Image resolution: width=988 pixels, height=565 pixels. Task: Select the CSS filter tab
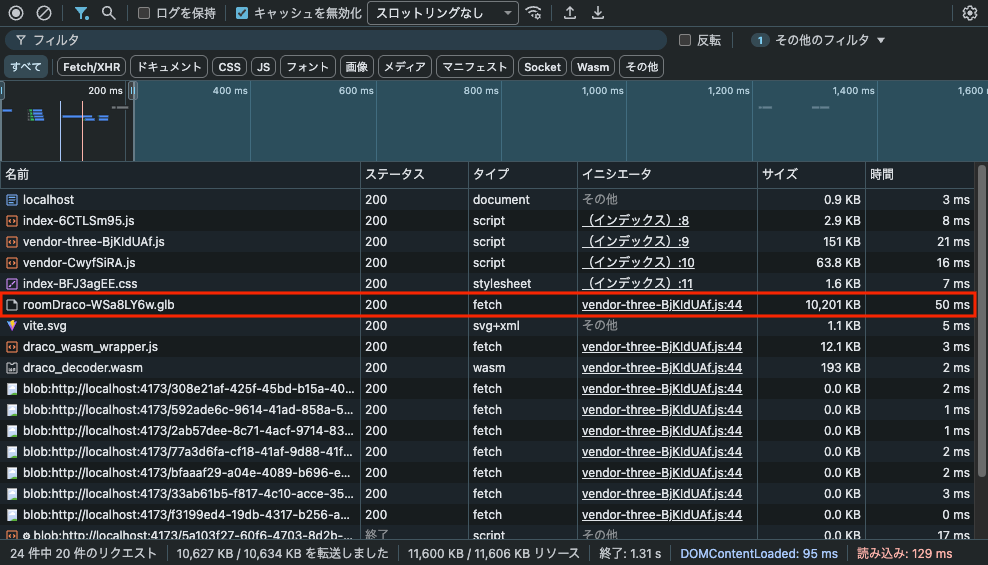230,67
